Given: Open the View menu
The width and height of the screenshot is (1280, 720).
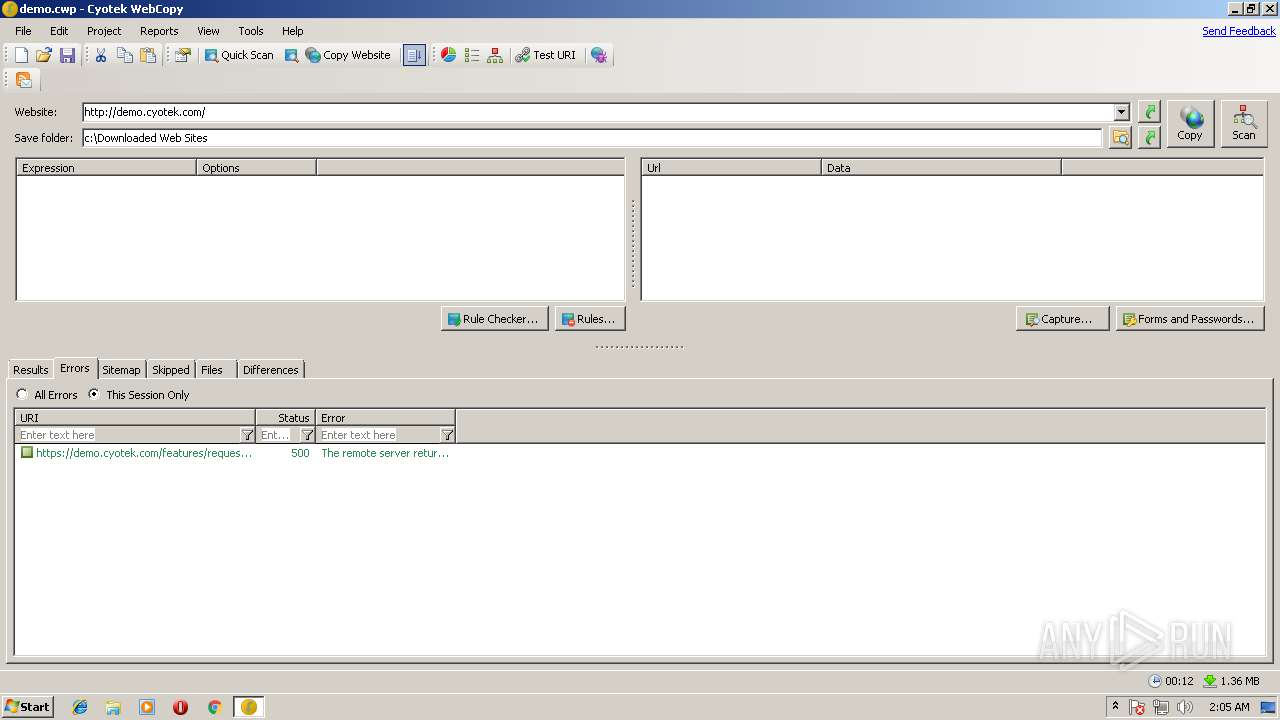Looking at the screenshot, I should (208, 31).
